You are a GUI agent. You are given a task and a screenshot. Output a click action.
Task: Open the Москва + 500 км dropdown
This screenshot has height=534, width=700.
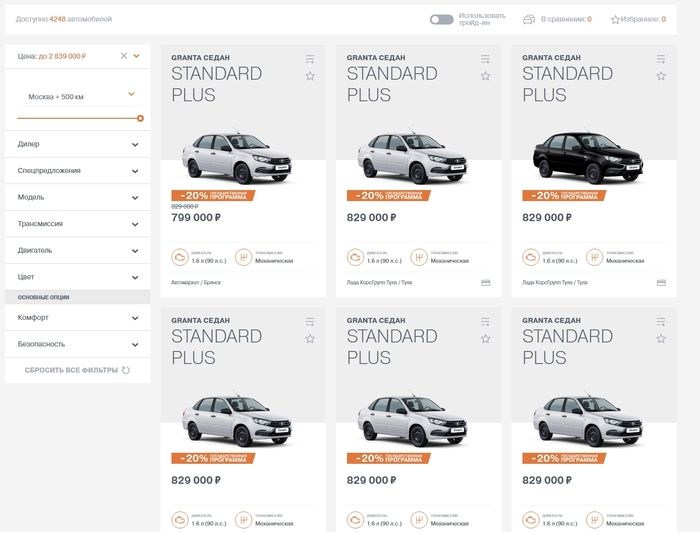pos(131,95)
